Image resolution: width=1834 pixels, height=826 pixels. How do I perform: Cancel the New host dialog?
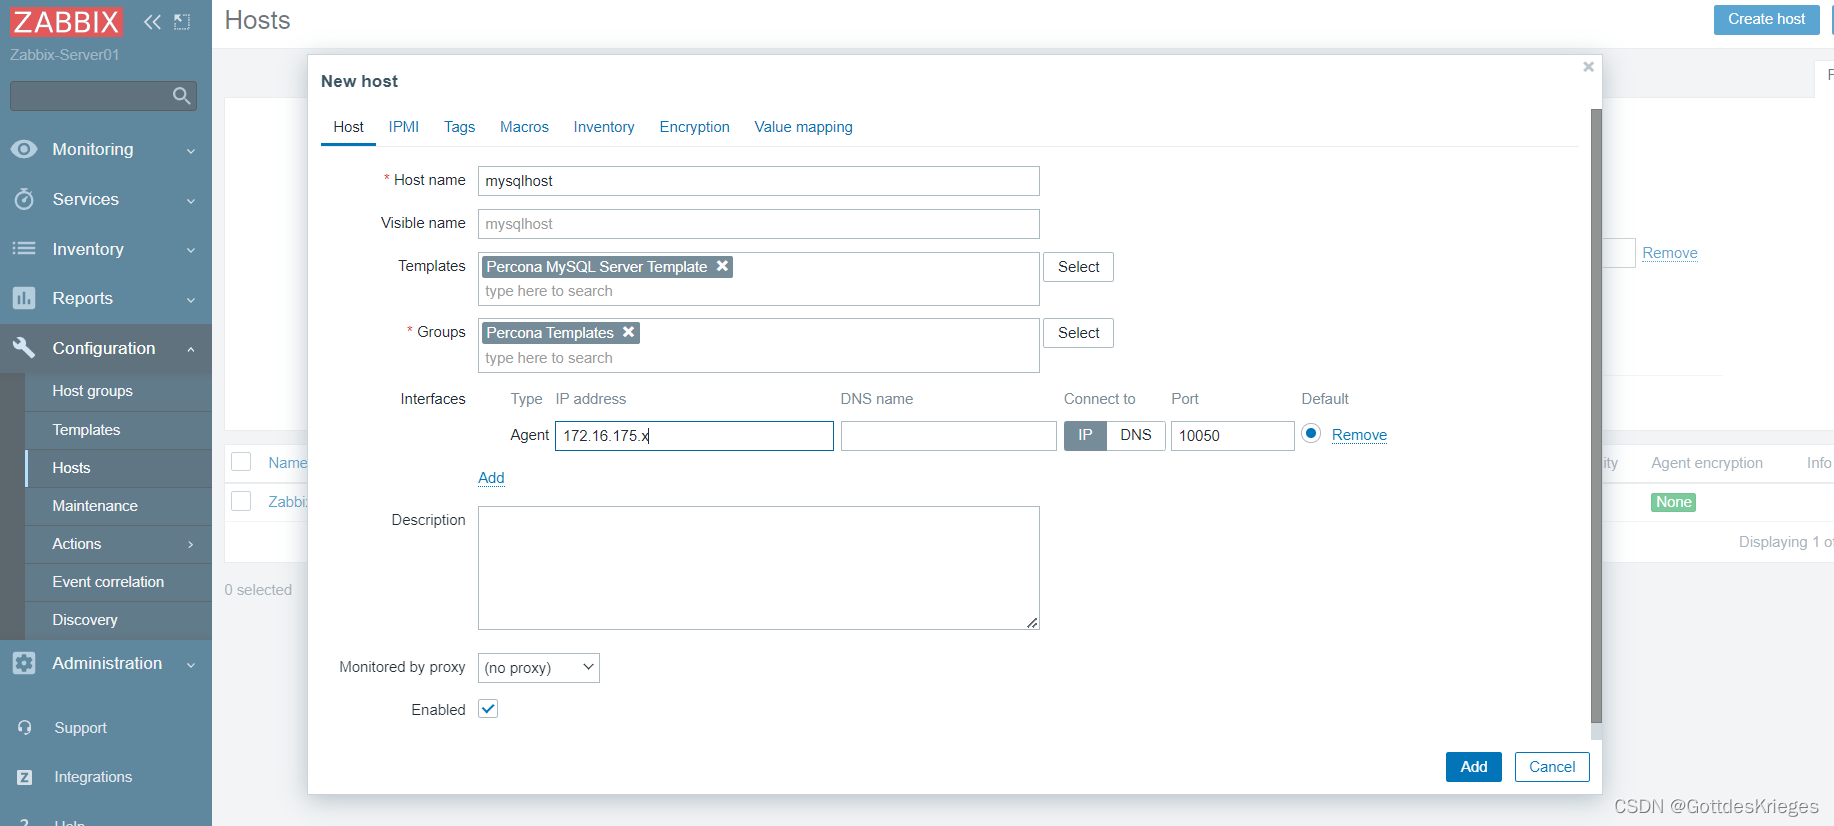tap(1552, 767)
